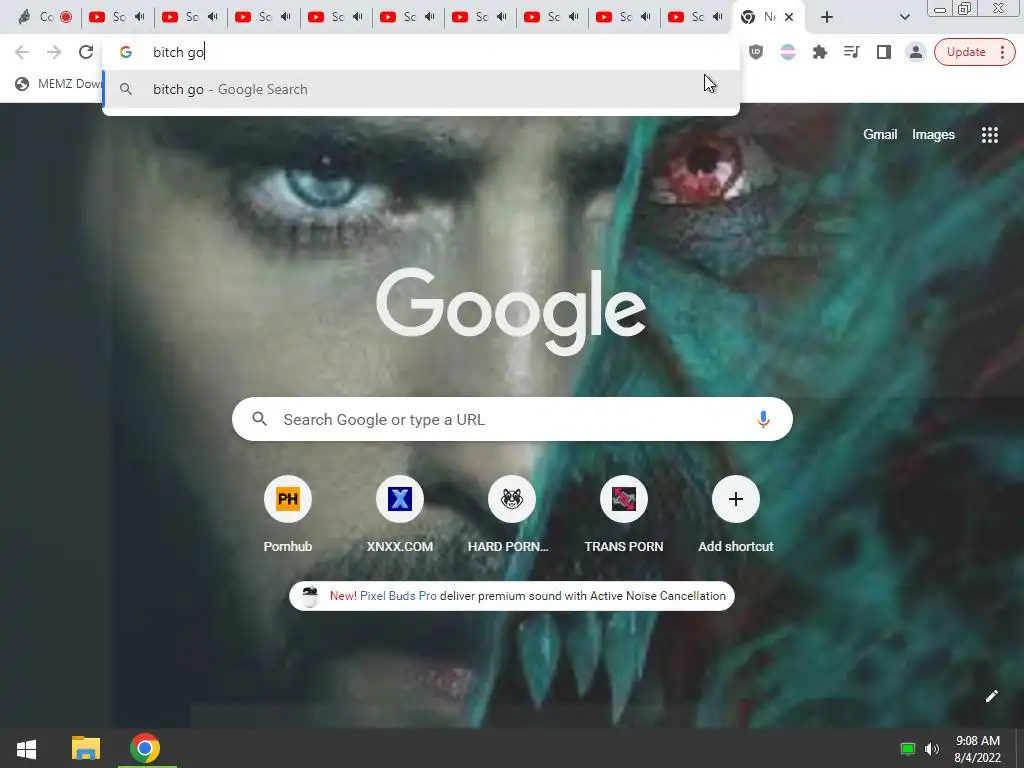Open the MEMZ Download bookmark
The width and height of the screenshot is (1024, 768).
point(59,84)
